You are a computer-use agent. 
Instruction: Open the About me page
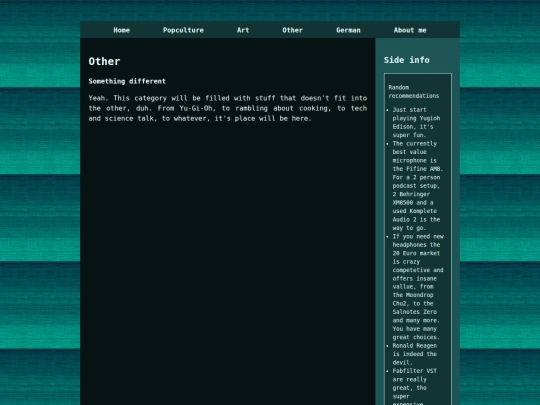click(410, 30)
